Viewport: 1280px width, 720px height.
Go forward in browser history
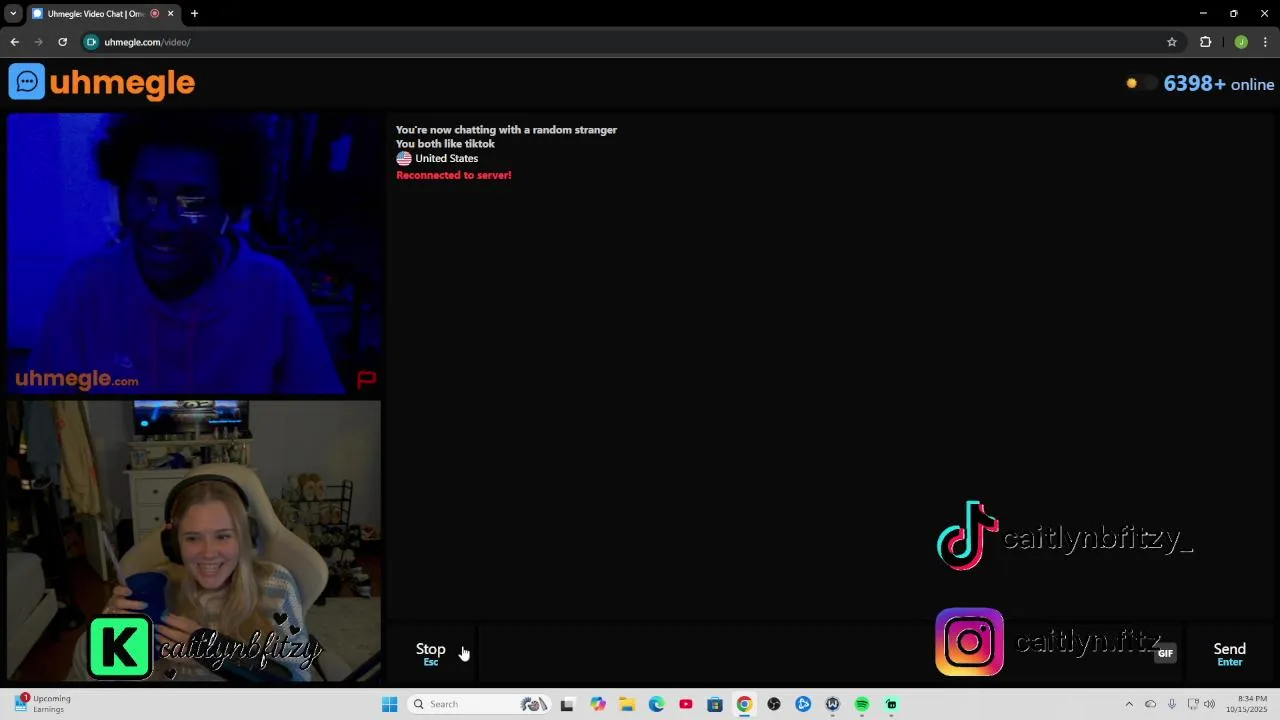point(38,42)
